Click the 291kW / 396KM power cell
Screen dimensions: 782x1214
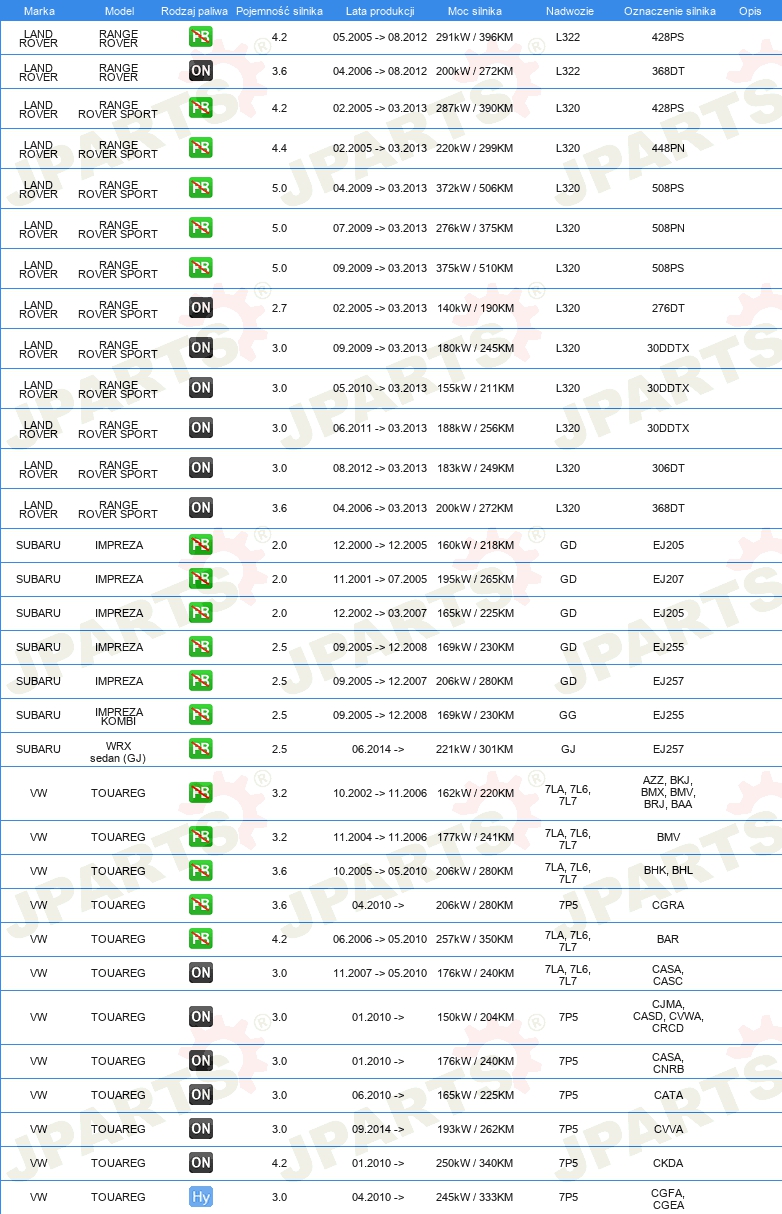(x=475, y=37)
